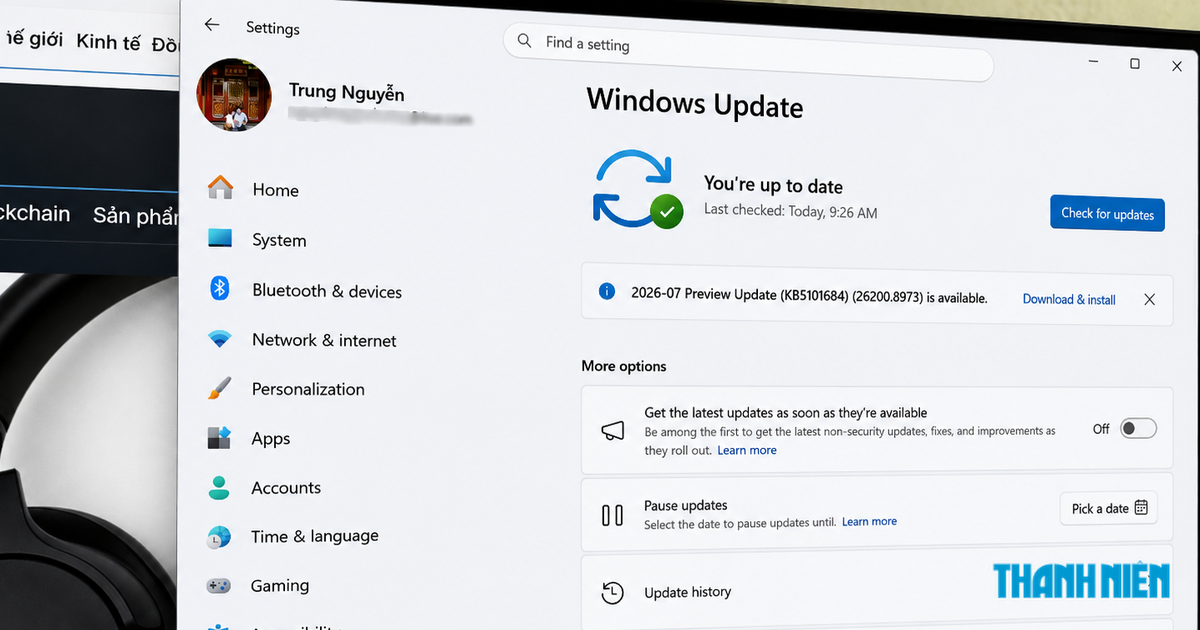Click Check for updates button

click(1107, 213)
